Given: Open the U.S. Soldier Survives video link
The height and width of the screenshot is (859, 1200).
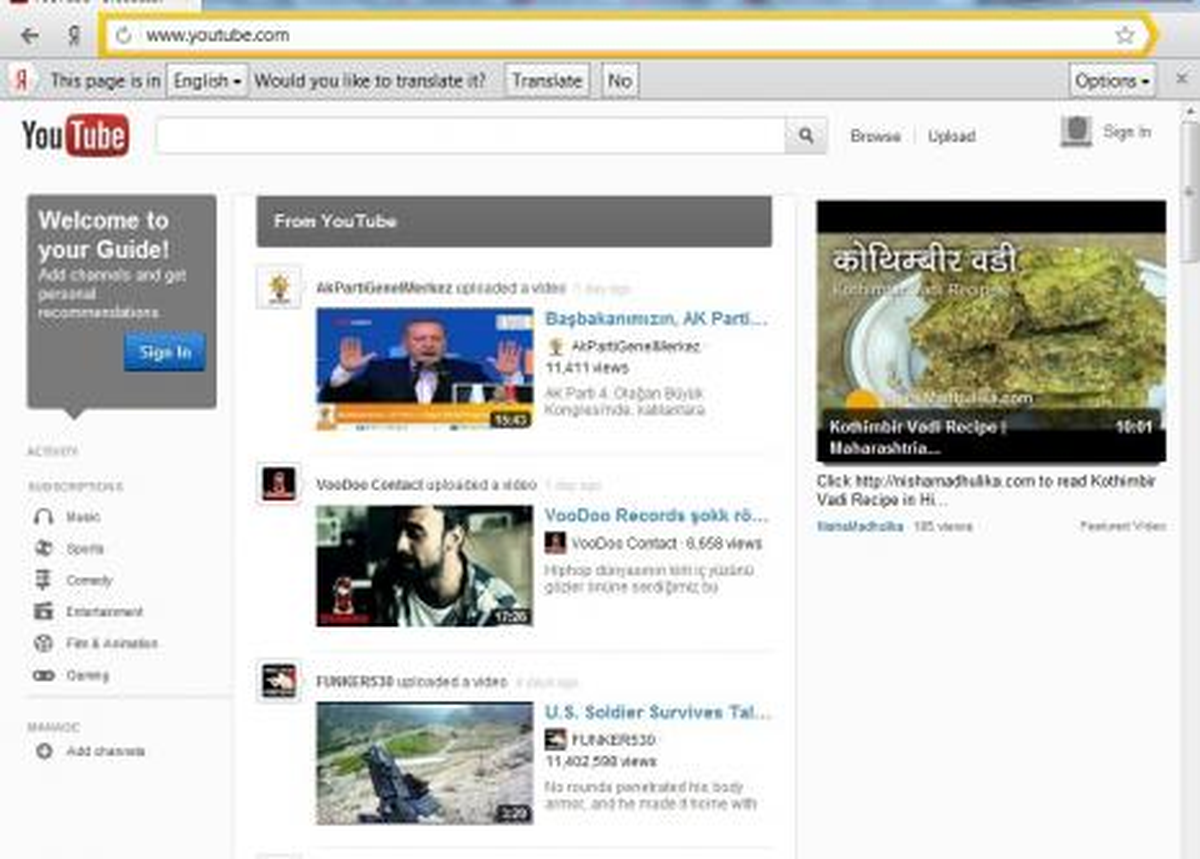Looking at the screenshot, I should click(x=658, y=713).
